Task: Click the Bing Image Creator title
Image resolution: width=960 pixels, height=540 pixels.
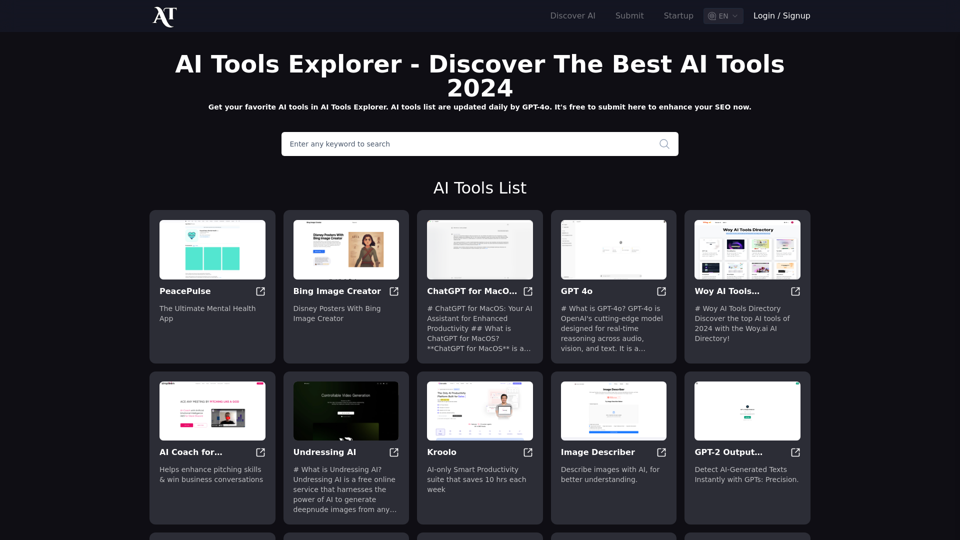Action: click(337, 291)
